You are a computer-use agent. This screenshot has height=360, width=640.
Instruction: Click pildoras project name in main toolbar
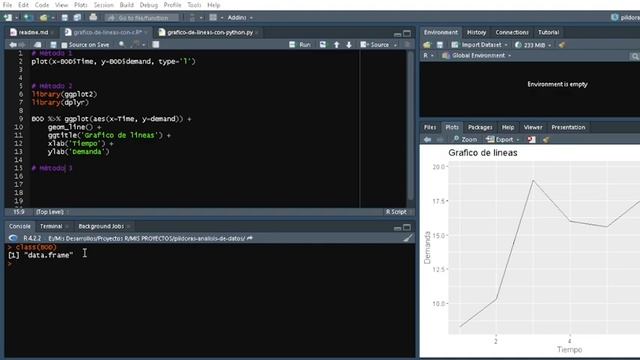[626, 18]
